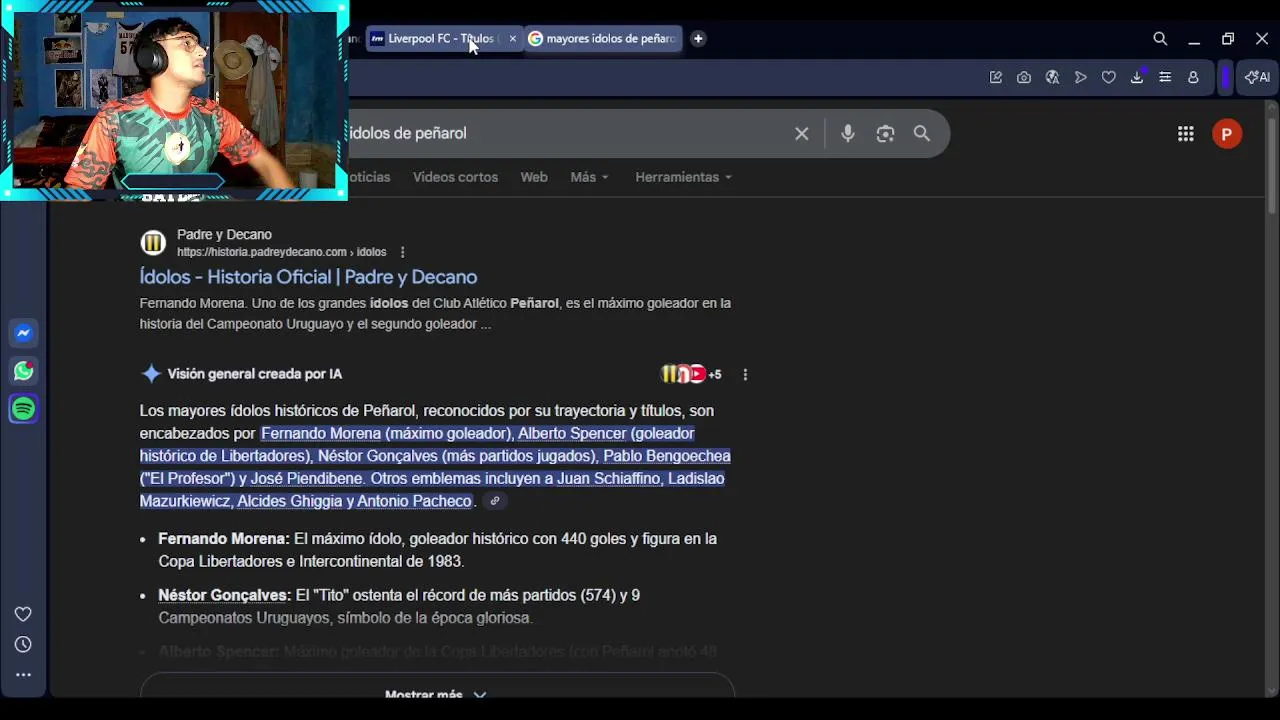Take a snapshot with camera icon

click(1024, 77)
